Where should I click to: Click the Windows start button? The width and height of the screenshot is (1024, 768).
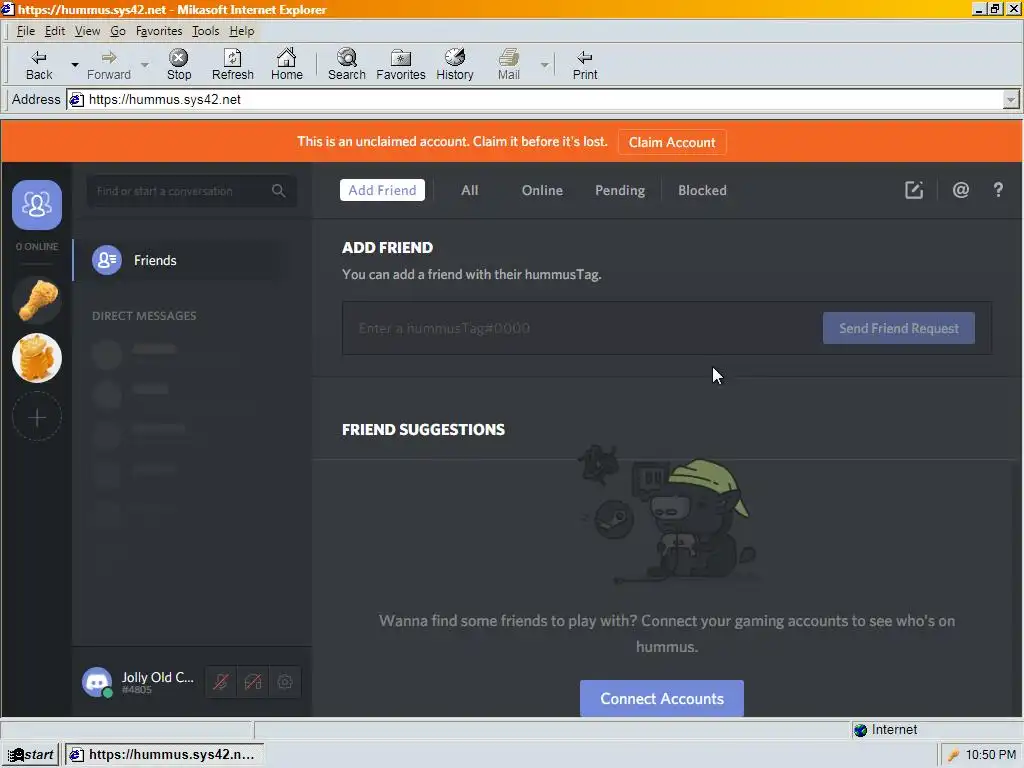31,754
